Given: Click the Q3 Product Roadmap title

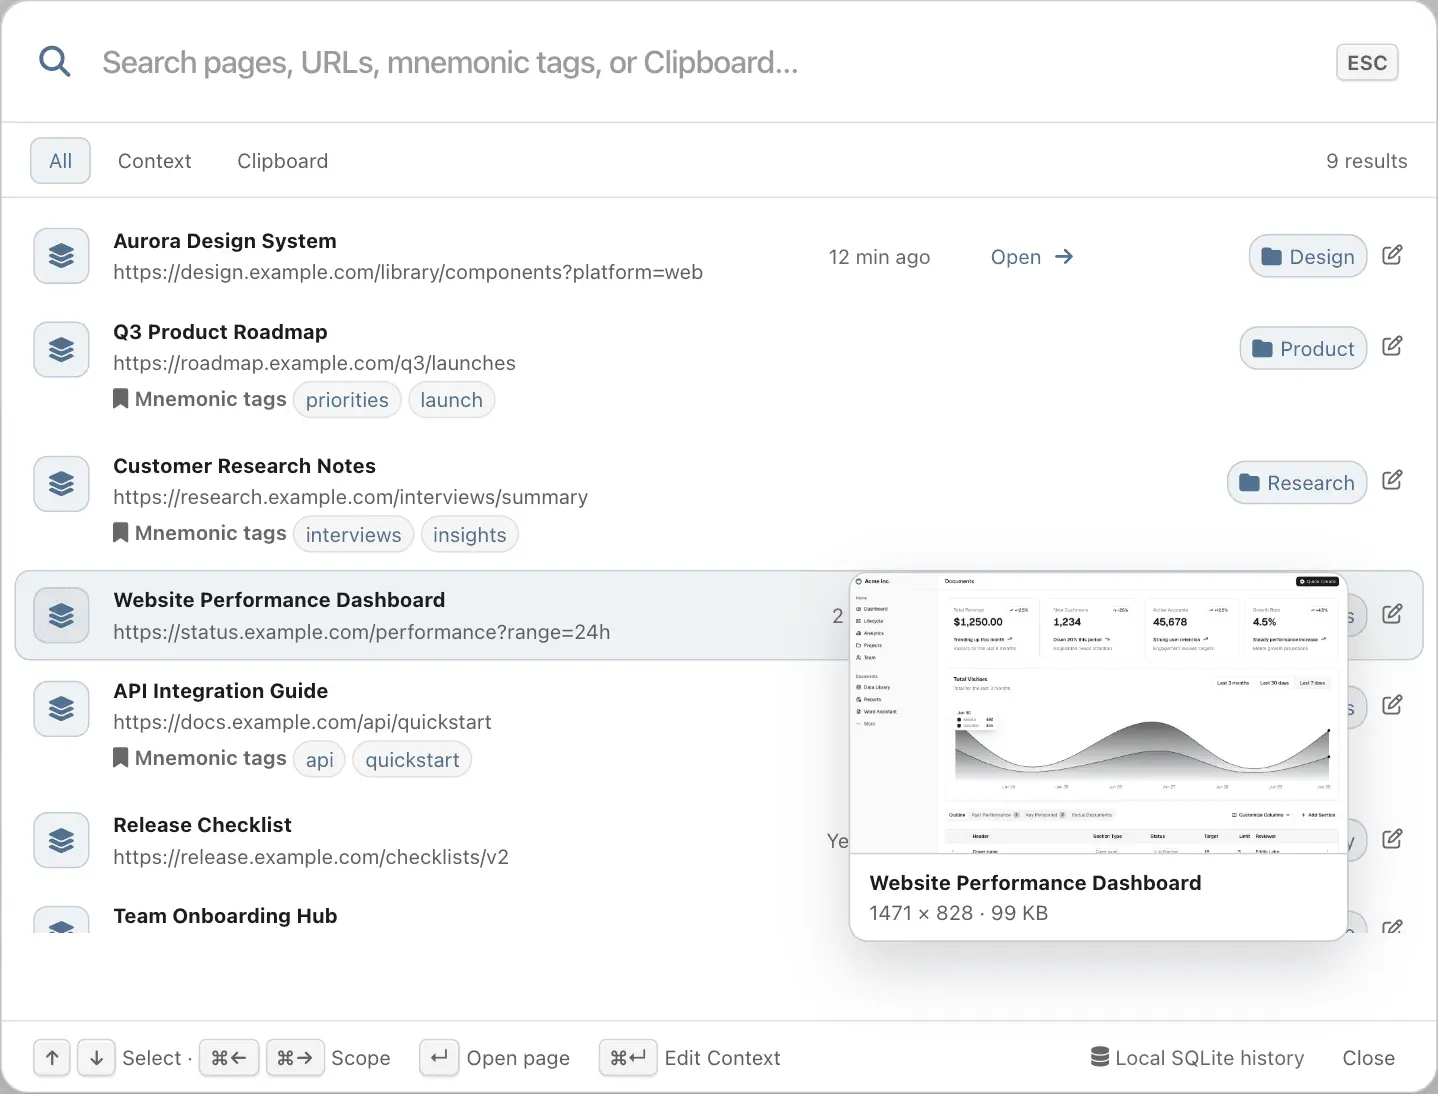Looking at the screenshot, I should (x=220, y=332).
